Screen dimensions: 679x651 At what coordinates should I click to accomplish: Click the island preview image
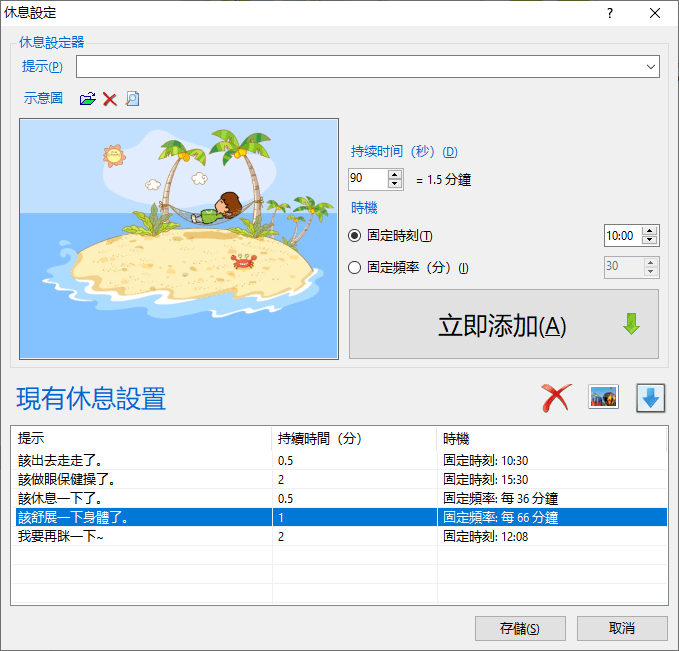point(179,239)
